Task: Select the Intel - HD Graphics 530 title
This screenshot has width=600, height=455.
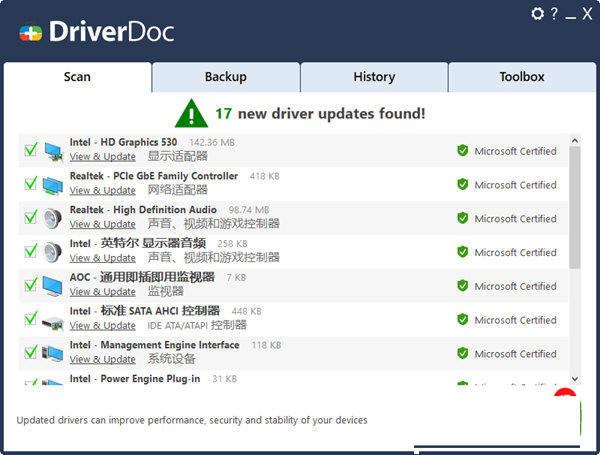Action: (x=123, y=142)
